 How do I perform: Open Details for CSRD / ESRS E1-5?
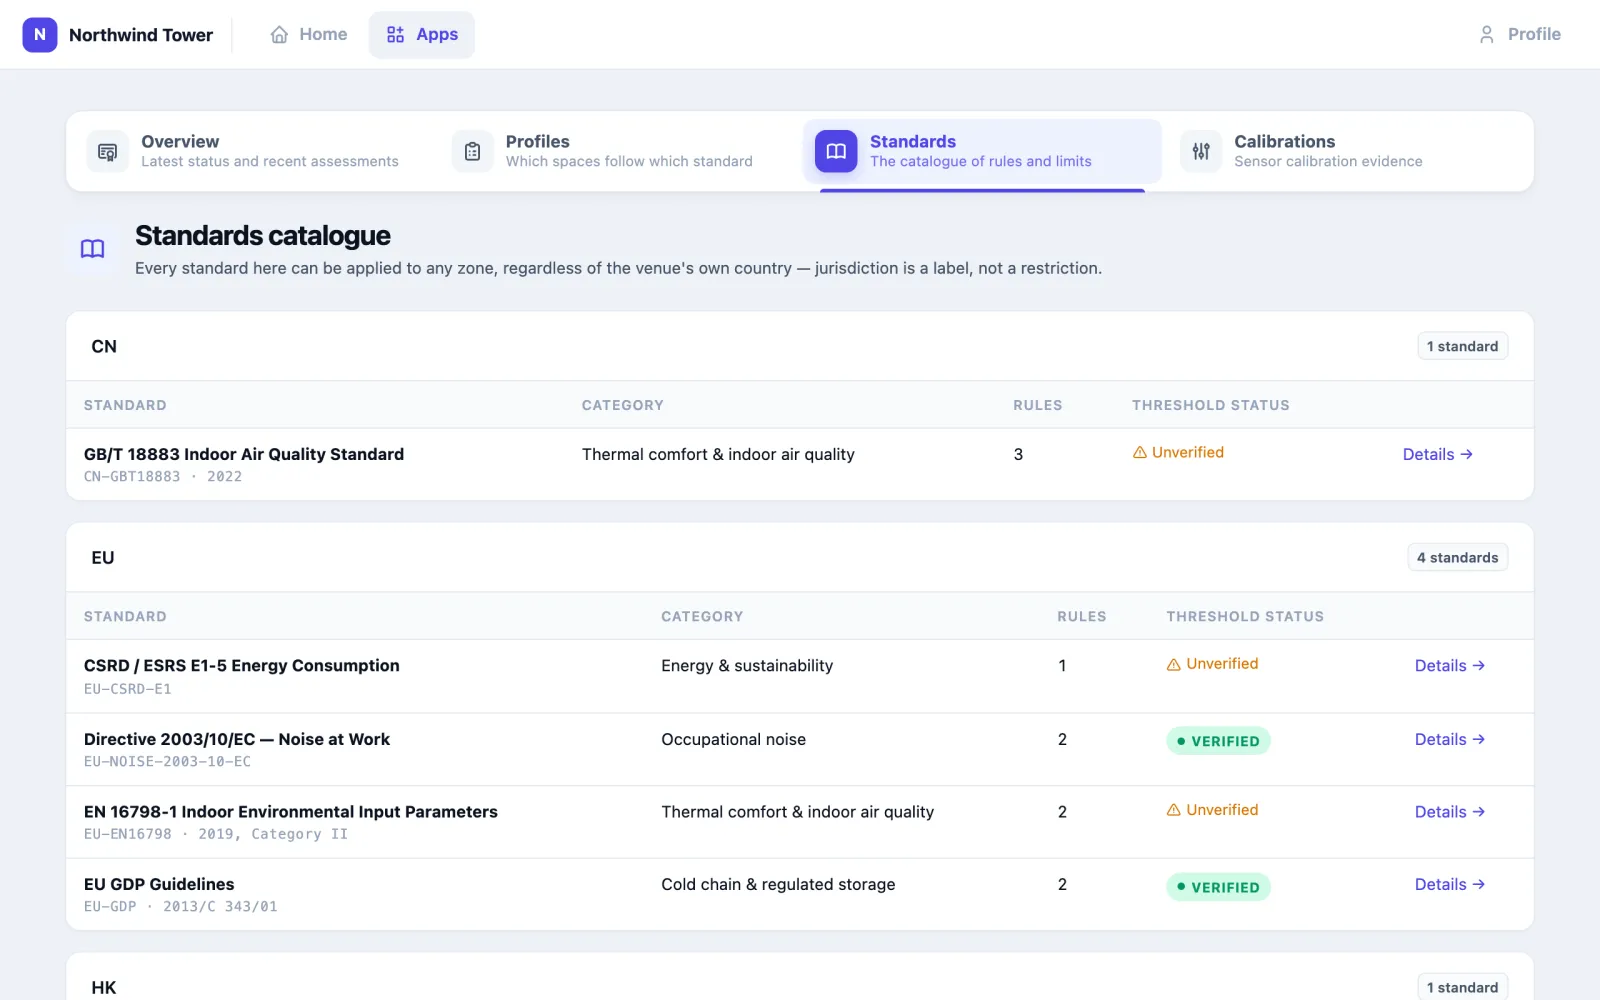[1450, 666]
